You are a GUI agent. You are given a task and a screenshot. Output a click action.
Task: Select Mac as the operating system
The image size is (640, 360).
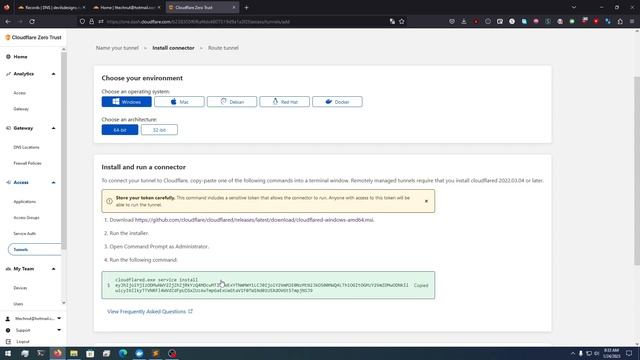pyautogui.click(x=179, y=102)
